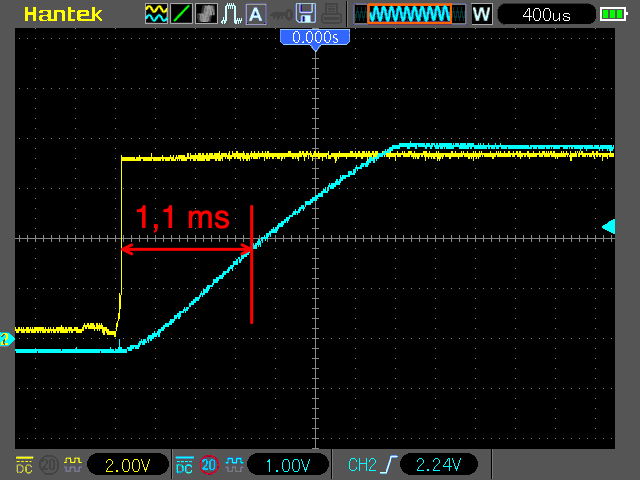Image resolution: width=640 pixels, height=480 pixels.
Task: Click the pulse waveform icon in top bar
Action: pos(231,14)
